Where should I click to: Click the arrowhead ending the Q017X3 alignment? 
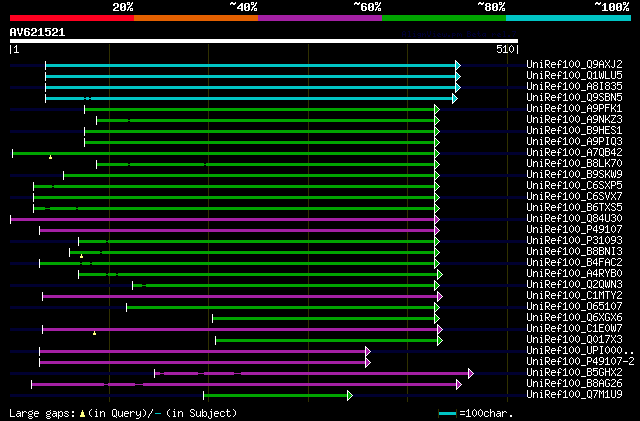click(440, 341)
